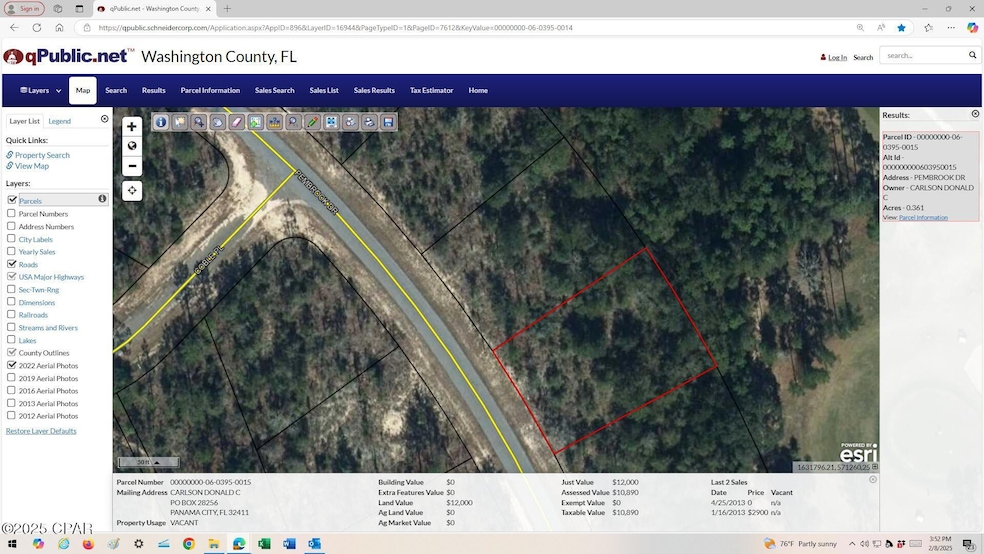Close the parcel details bottom panel

click(873, 479)
